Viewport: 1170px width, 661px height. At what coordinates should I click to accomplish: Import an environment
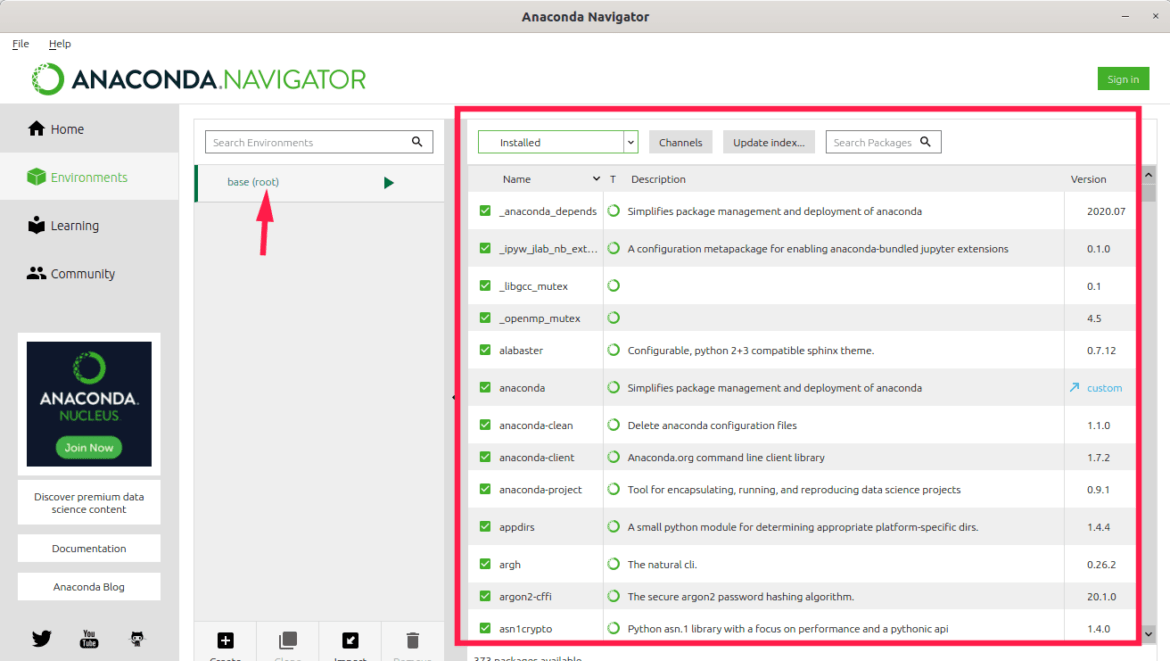point(350,641)
